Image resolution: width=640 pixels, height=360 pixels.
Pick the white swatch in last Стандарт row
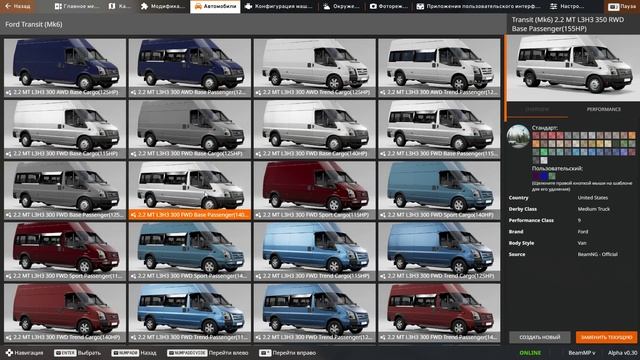[544, 160]
